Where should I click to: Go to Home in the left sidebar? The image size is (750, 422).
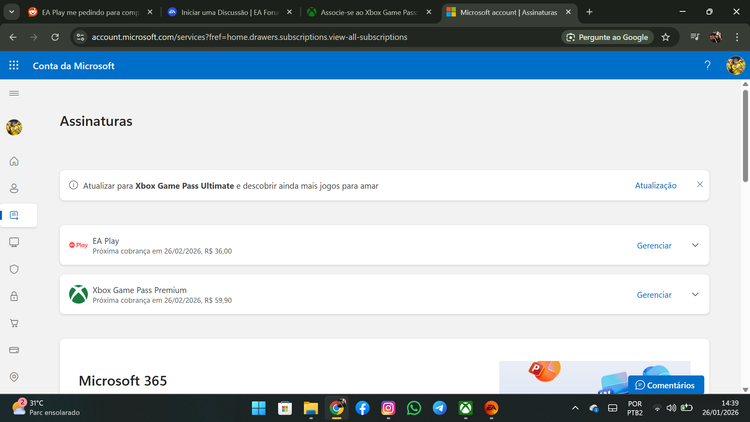[x=14, y=161]
